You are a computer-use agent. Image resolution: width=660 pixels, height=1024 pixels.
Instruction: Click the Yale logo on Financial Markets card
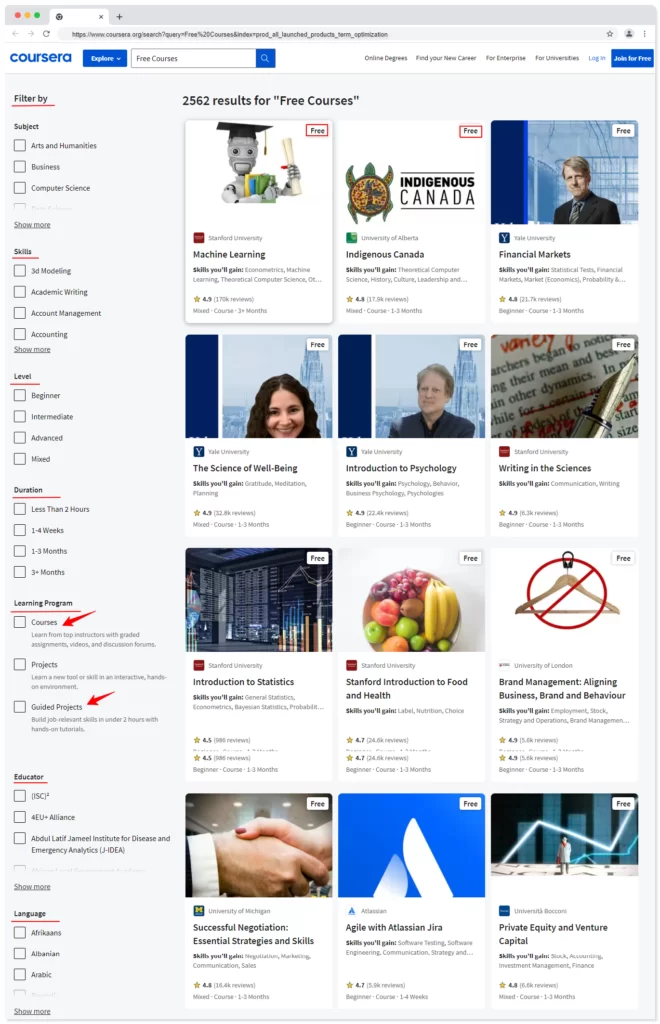tap(504, 238)
